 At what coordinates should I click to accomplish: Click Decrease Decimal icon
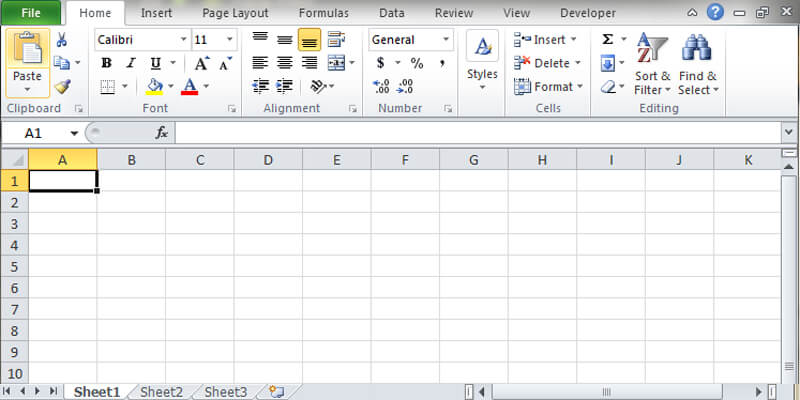pos(405,86)
